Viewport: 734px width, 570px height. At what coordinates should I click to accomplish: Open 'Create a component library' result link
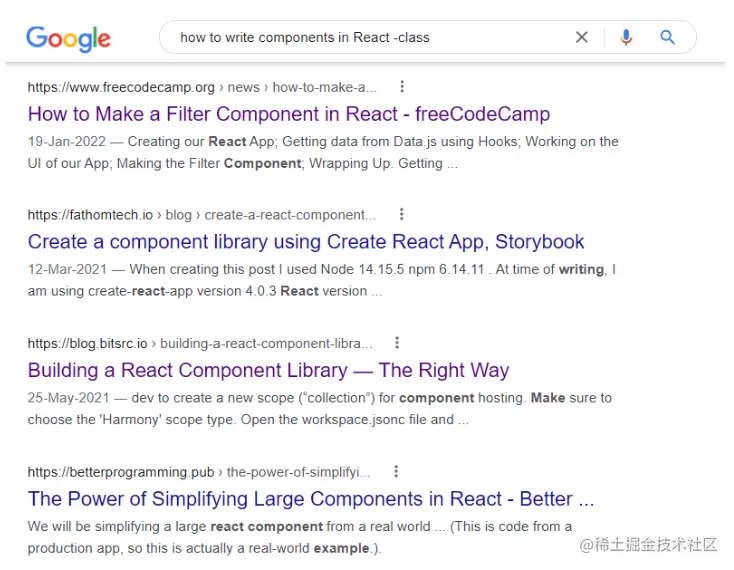click(306, 242)
